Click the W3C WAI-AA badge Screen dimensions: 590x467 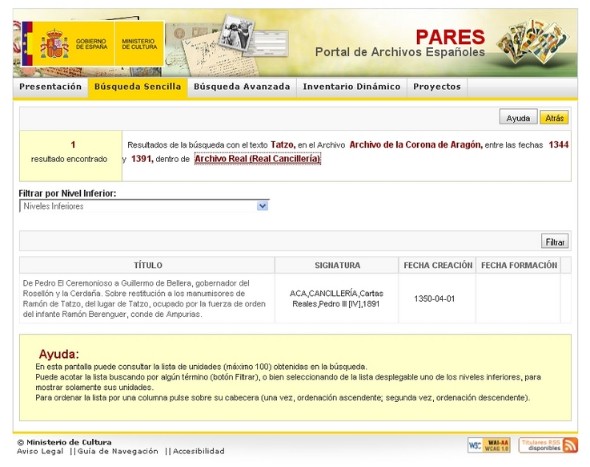489,445
